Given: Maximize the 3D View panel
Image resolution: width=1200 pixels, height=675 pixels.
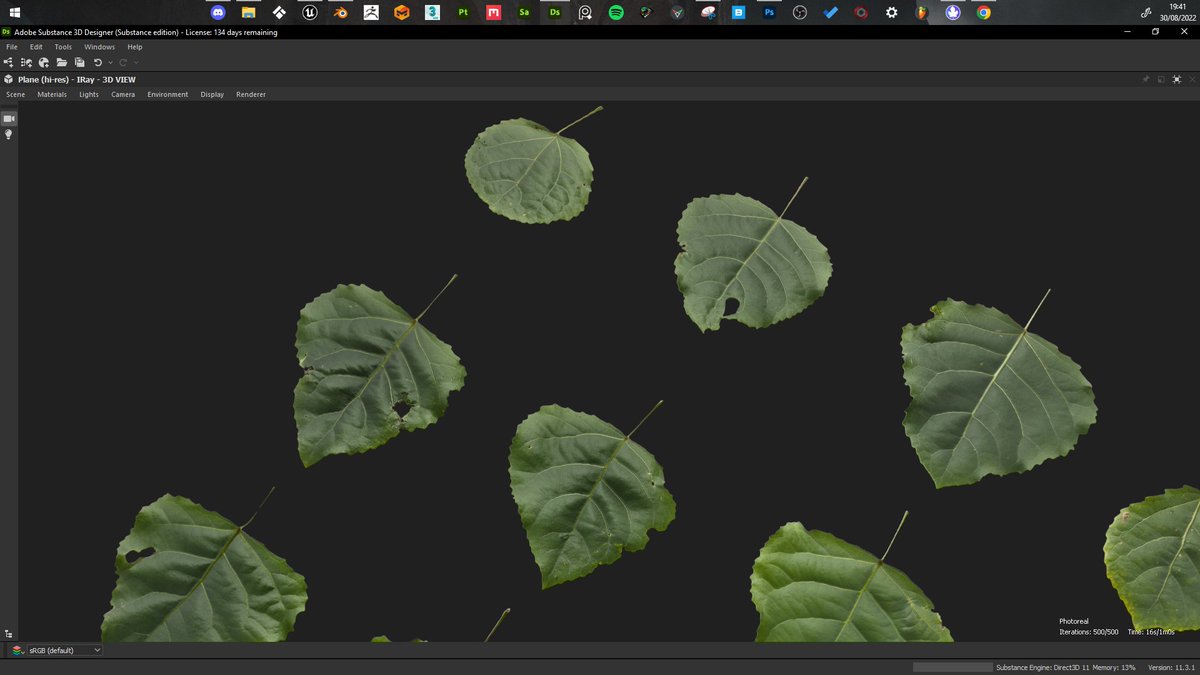Looking at the screenshot, I should (x=1176, y=79).
